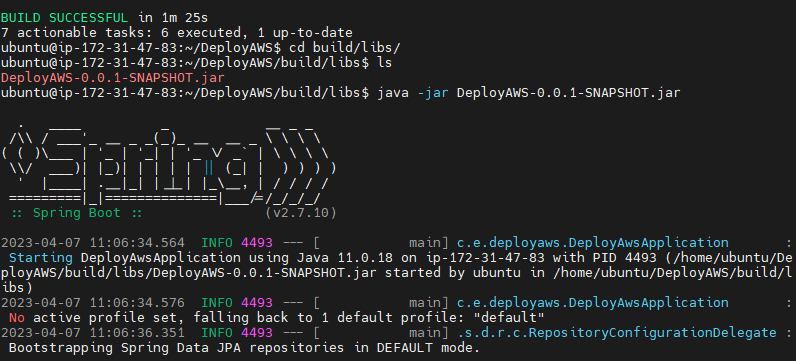Click the "java -jar" command text
Viewport: 796px width, 361px height.
click(x=412, y=93)
